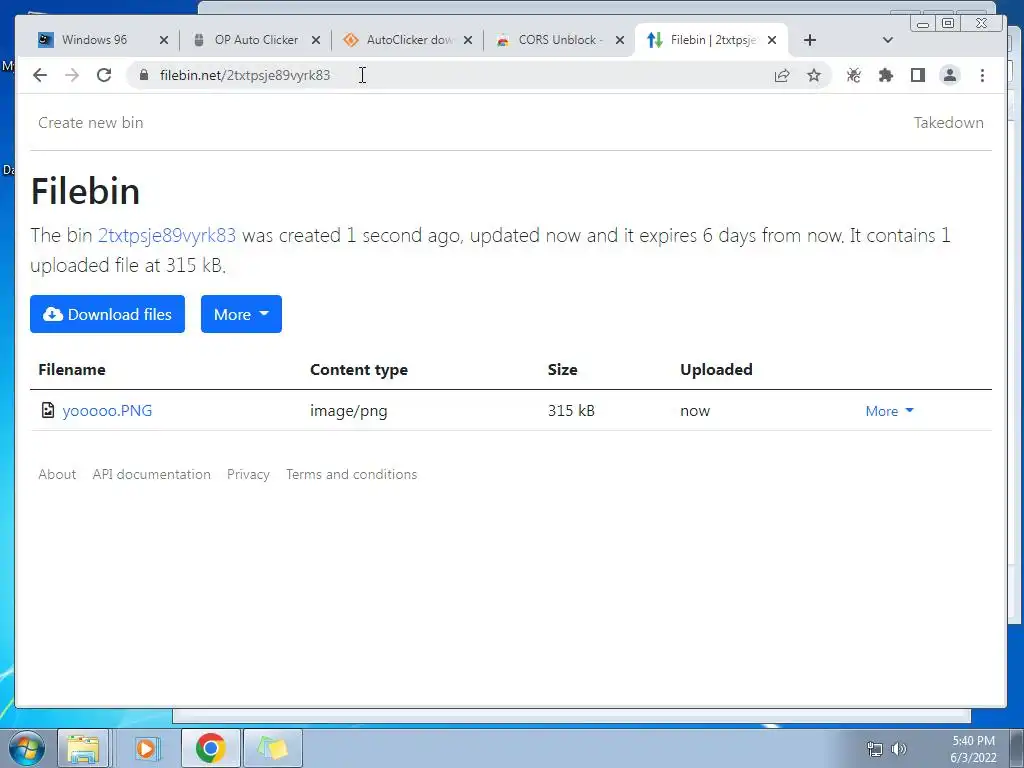Image resolution: width=1024 pixels, height=768 pixels.
Task: Open the Chrome profile avatar
Action: tap(950, 75)
